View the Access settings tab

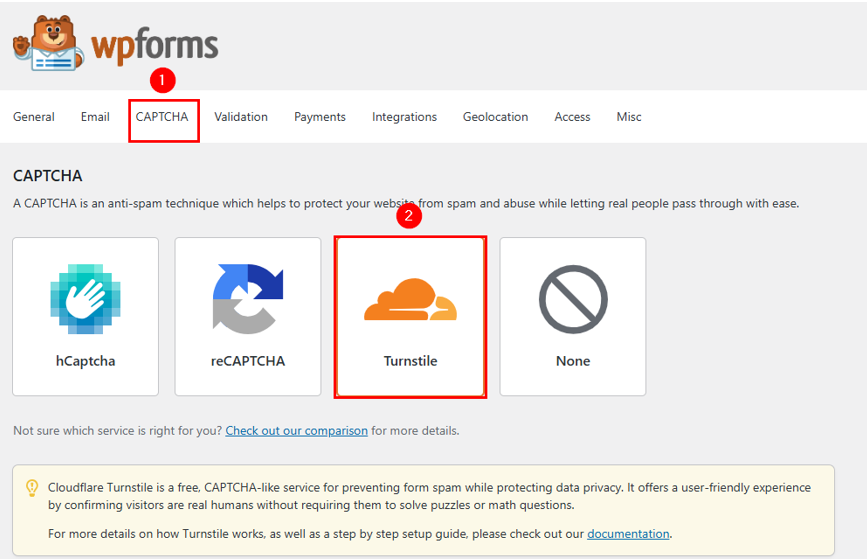coord(572,117)
